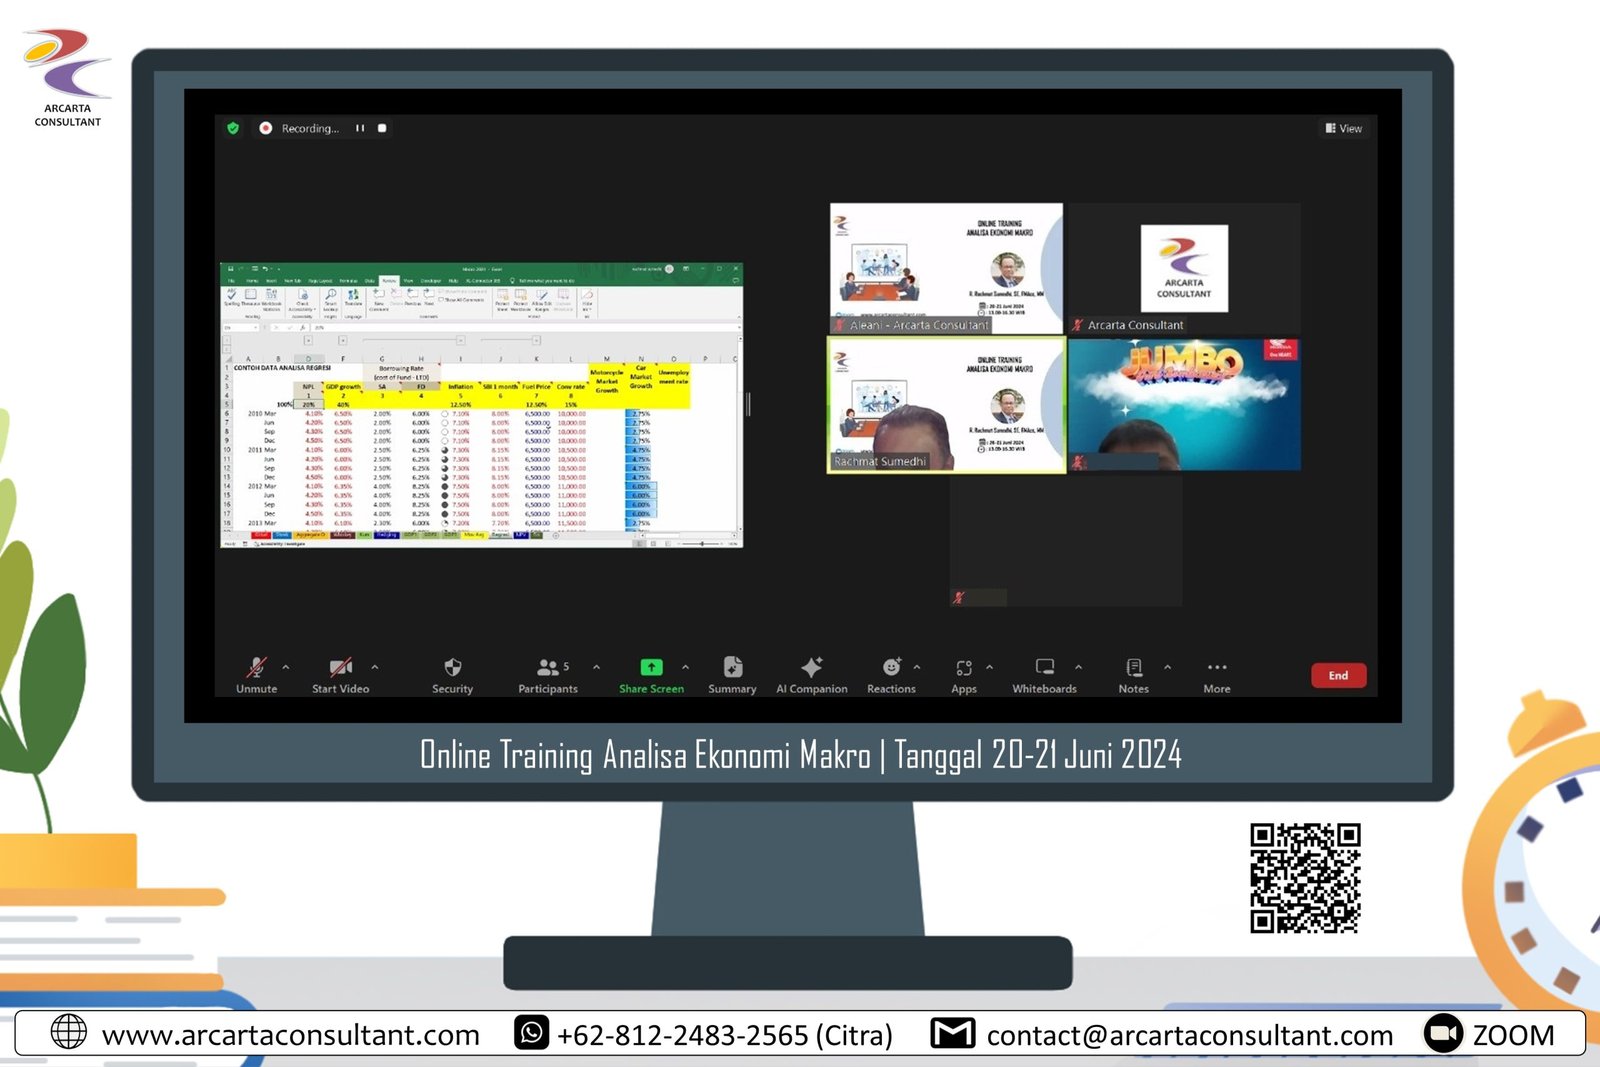Screen dimensions: 1600x1067
Task: Start Video to turn camera on
Action: 340,674
